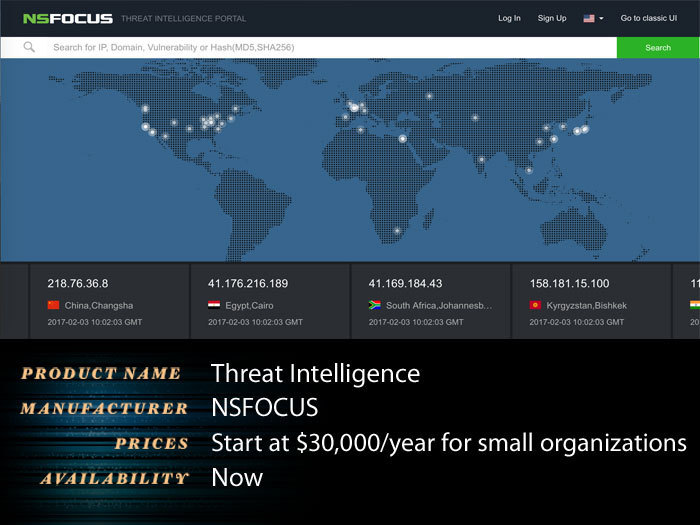
Task: Click the Egypt flag icon
Action: point(214,305)
